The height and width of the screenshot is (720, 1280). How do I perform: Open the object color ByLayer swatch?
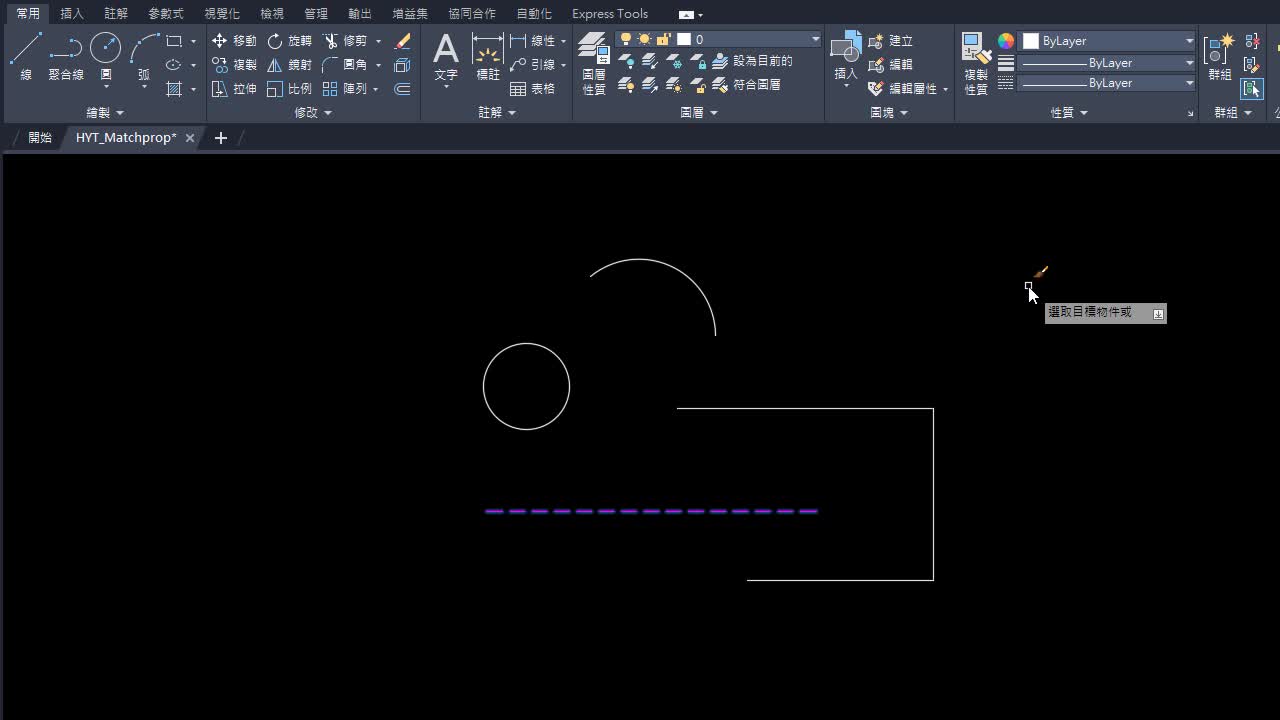point(1030,40)
